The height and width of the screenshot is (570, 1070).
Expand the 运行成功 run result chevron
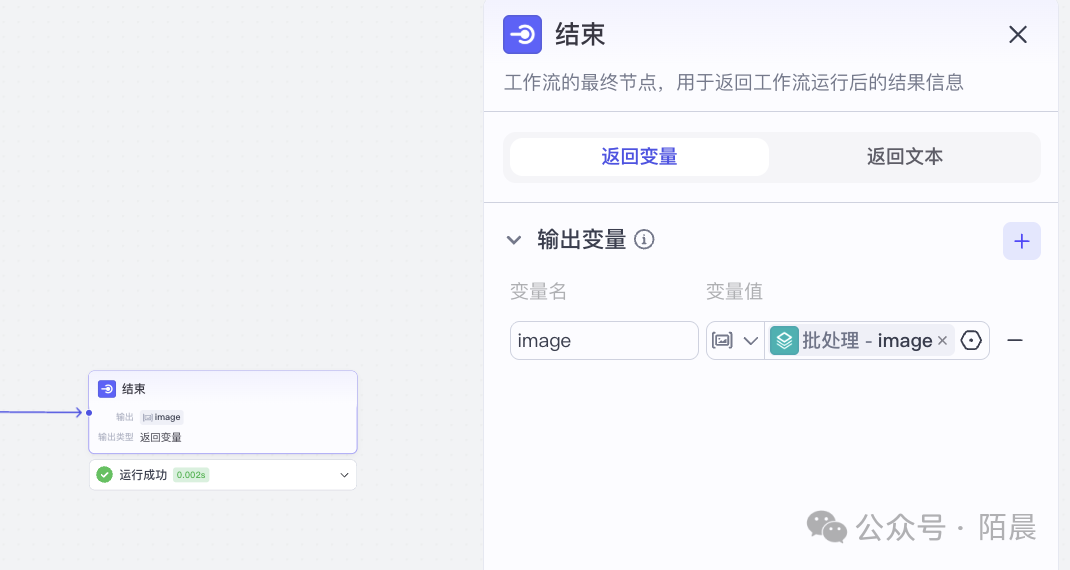coord(344,475)
